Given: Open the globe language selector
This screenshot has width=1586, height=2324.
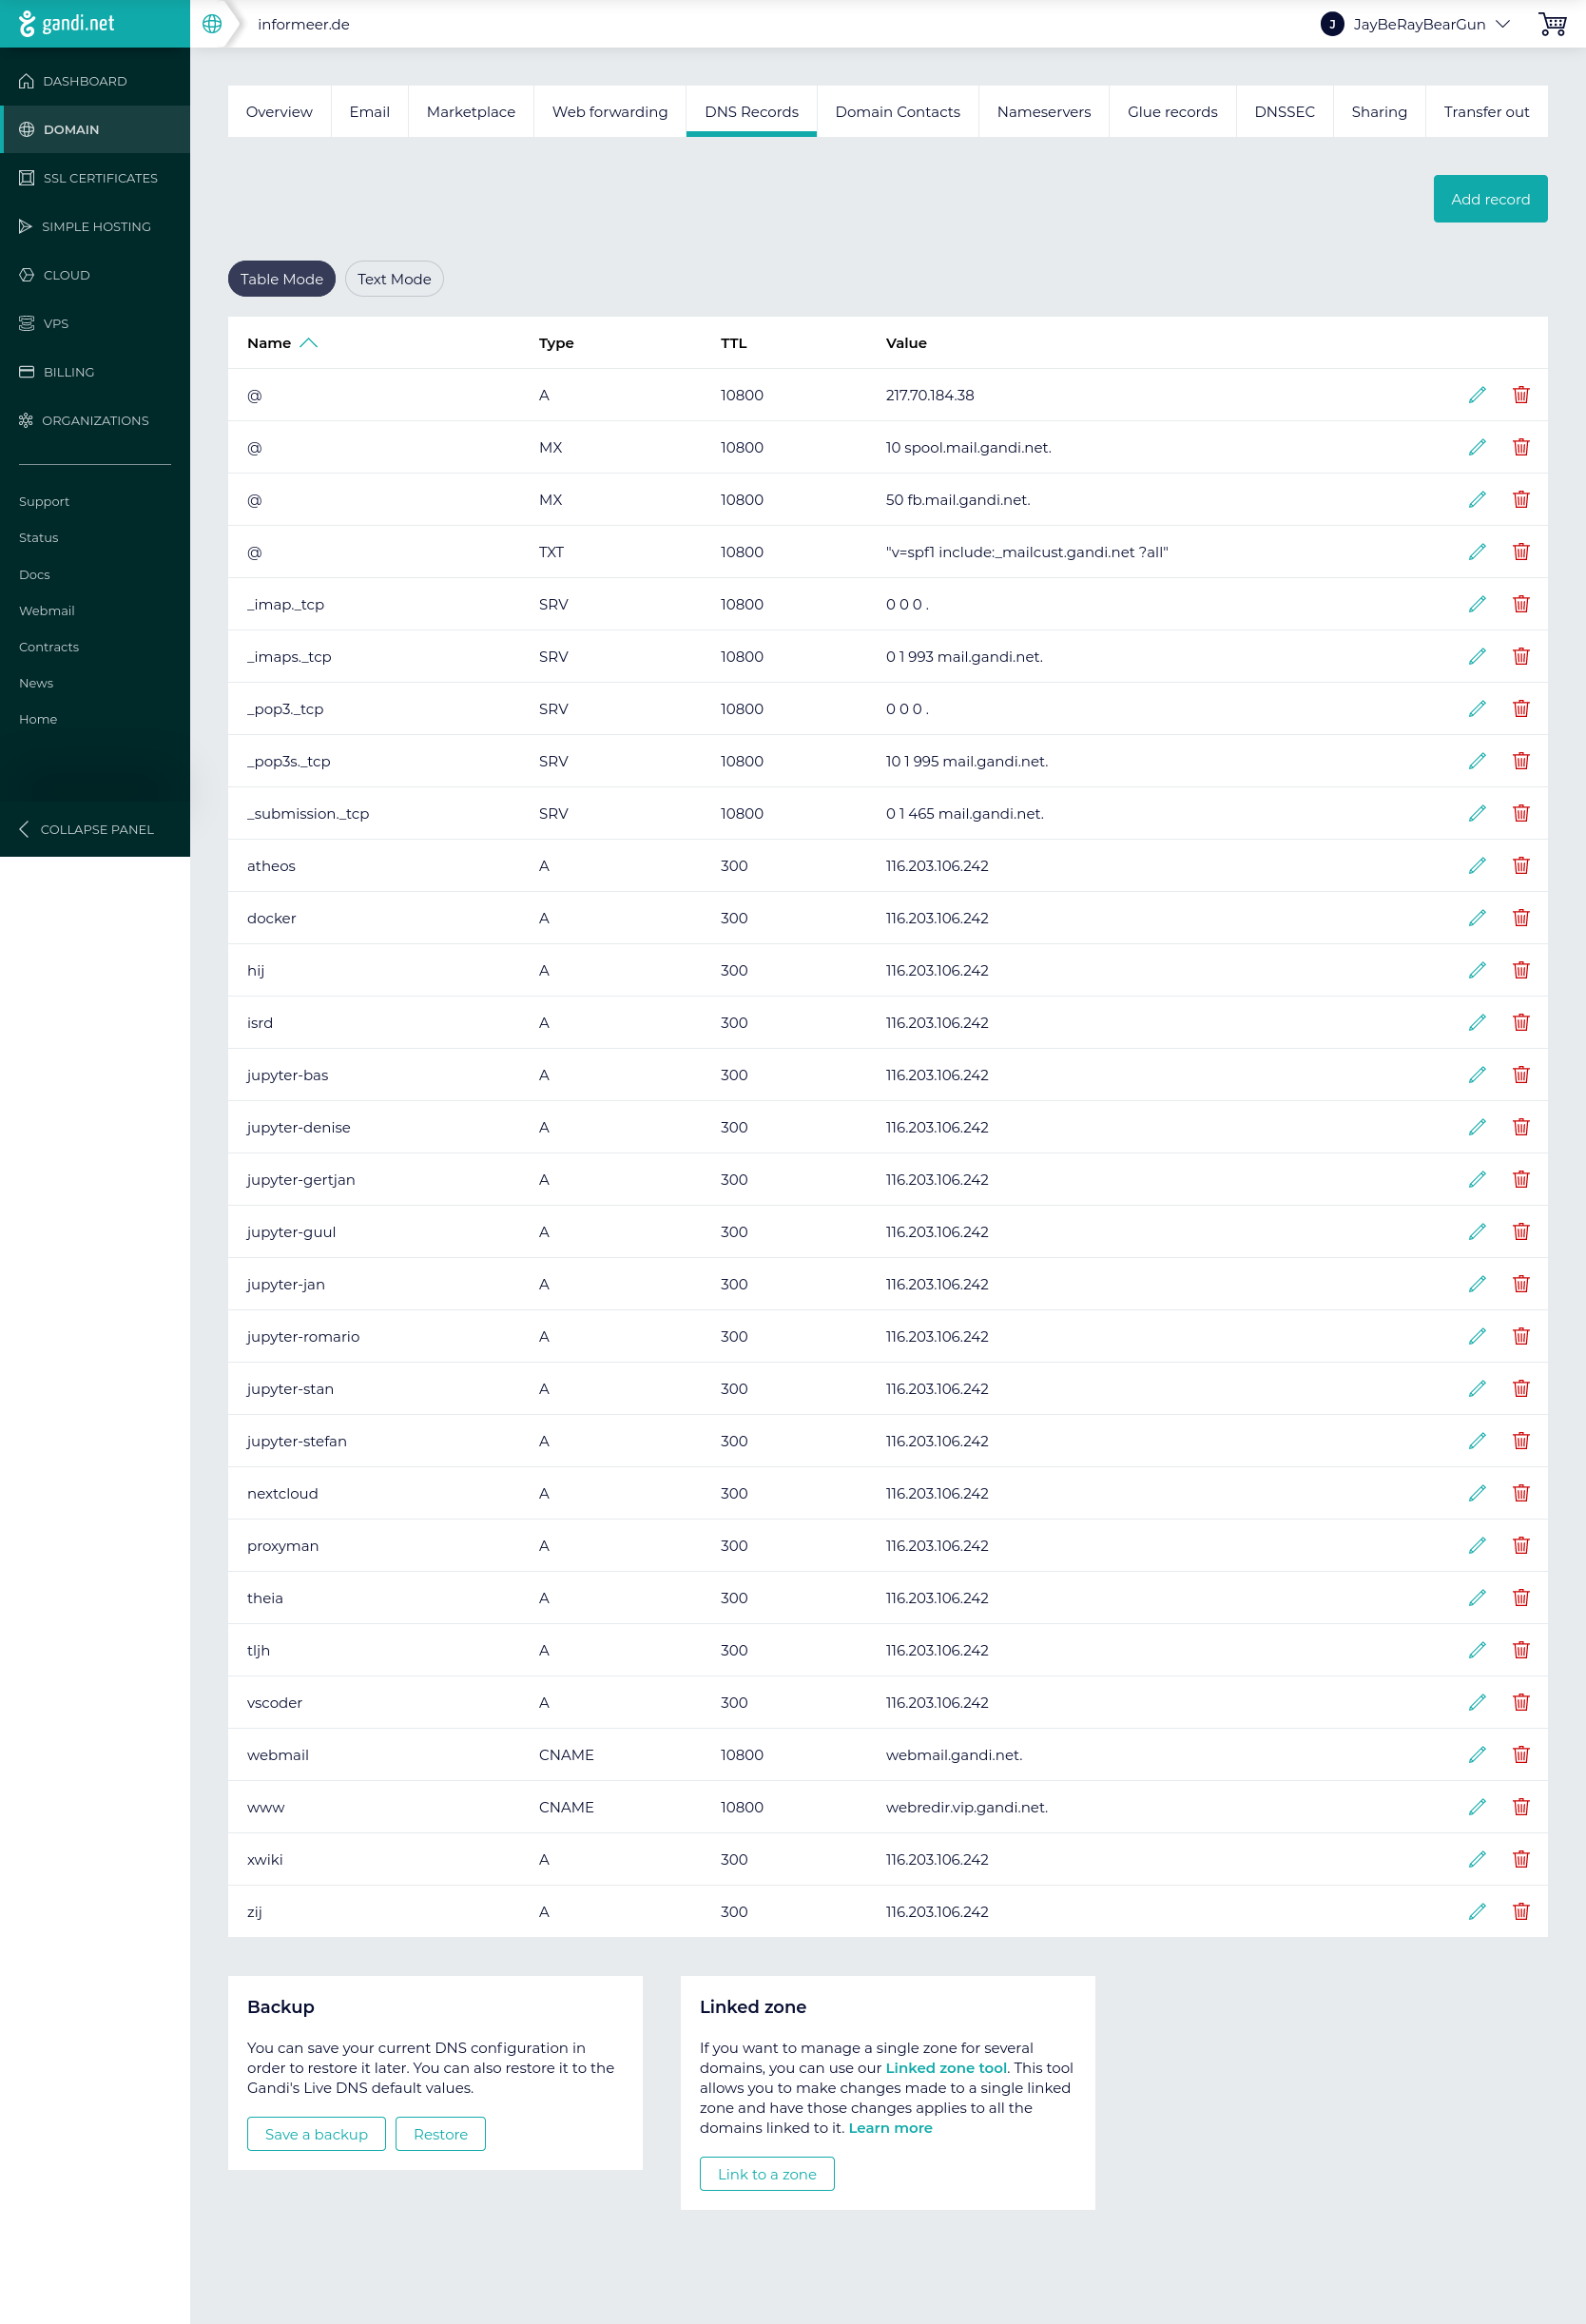Looking at the screenshot, I should coord(211,23).
